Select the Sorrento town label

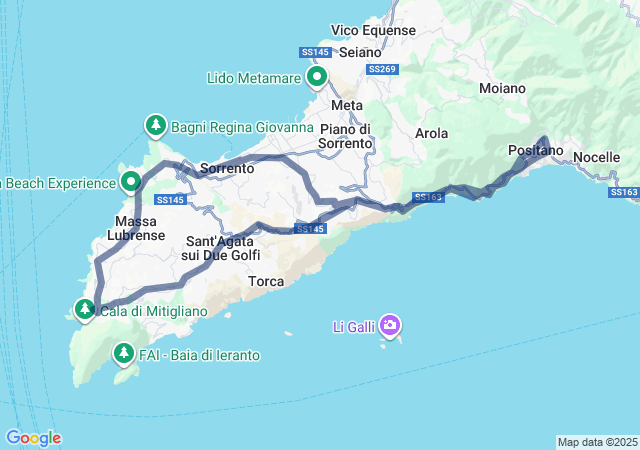[x=227, y=168]
